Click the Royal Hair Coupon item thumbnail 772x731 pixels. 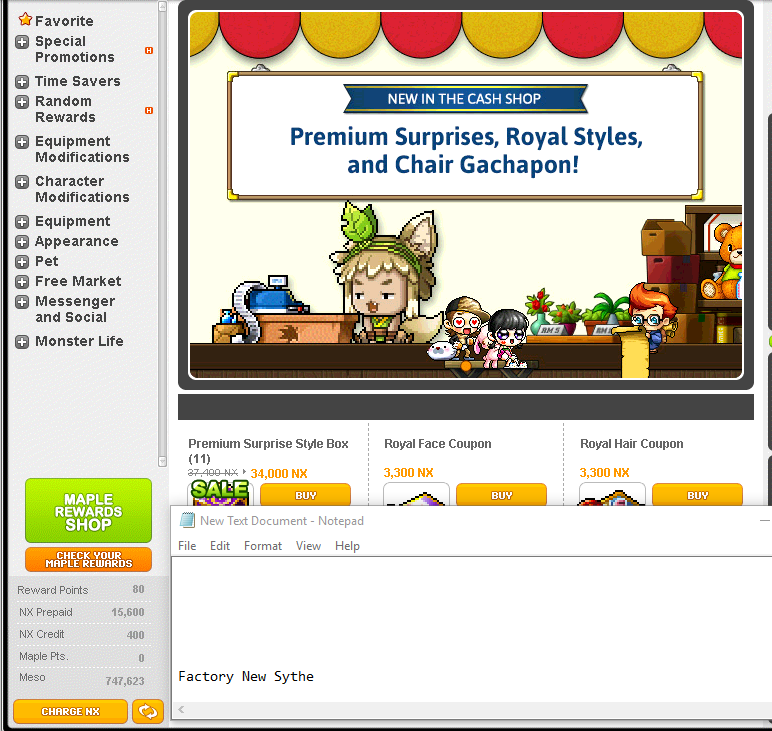pyautogui.click(x=612, y=494)
